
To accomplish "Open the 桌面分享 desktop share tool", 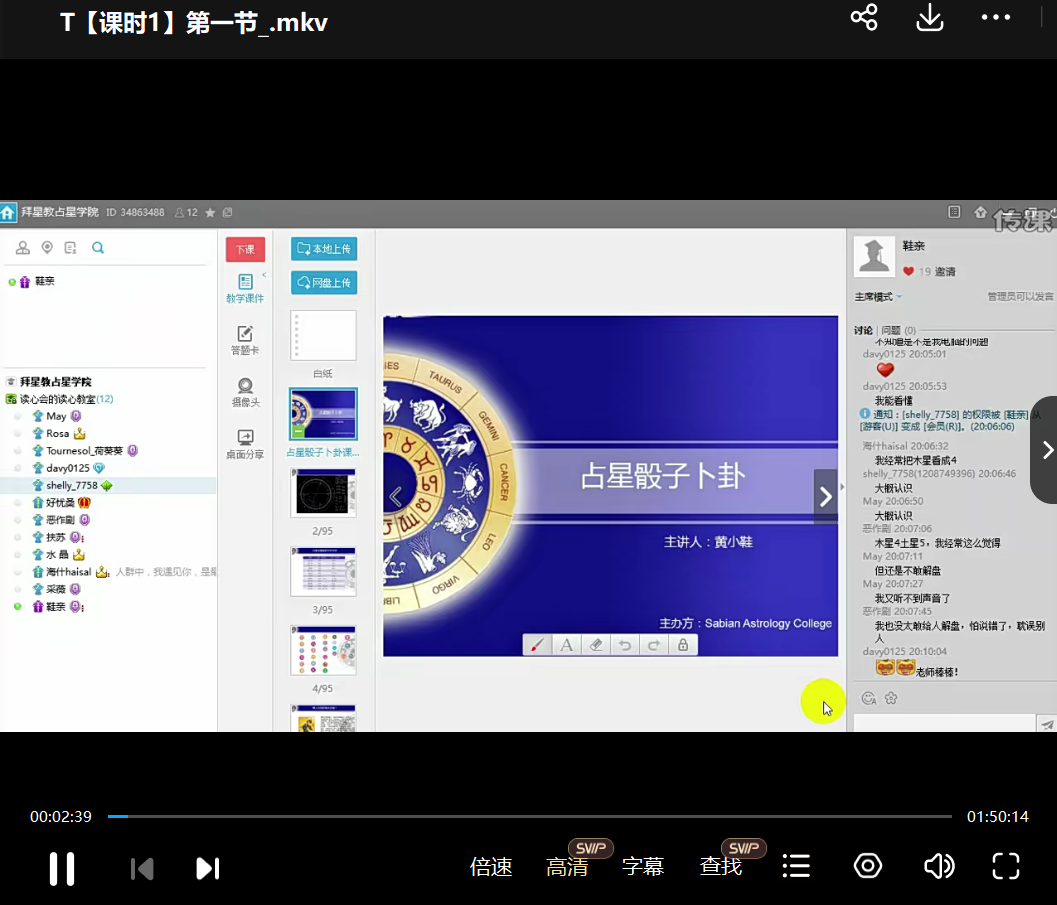I will pos(245,444).
